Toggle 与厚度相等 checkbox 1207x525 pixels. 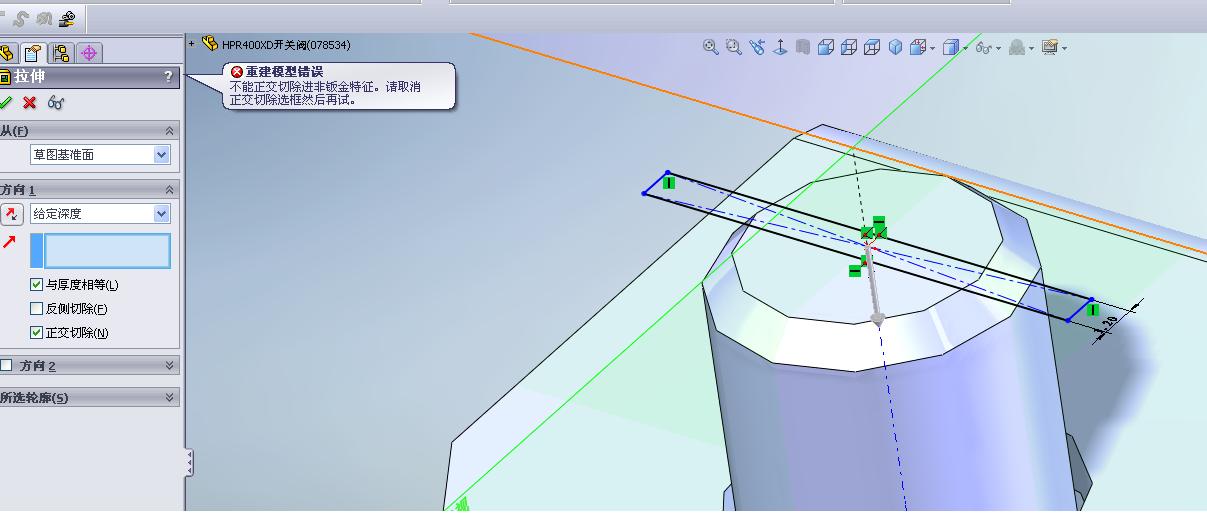pyautogui.click(x=37, y=285)
